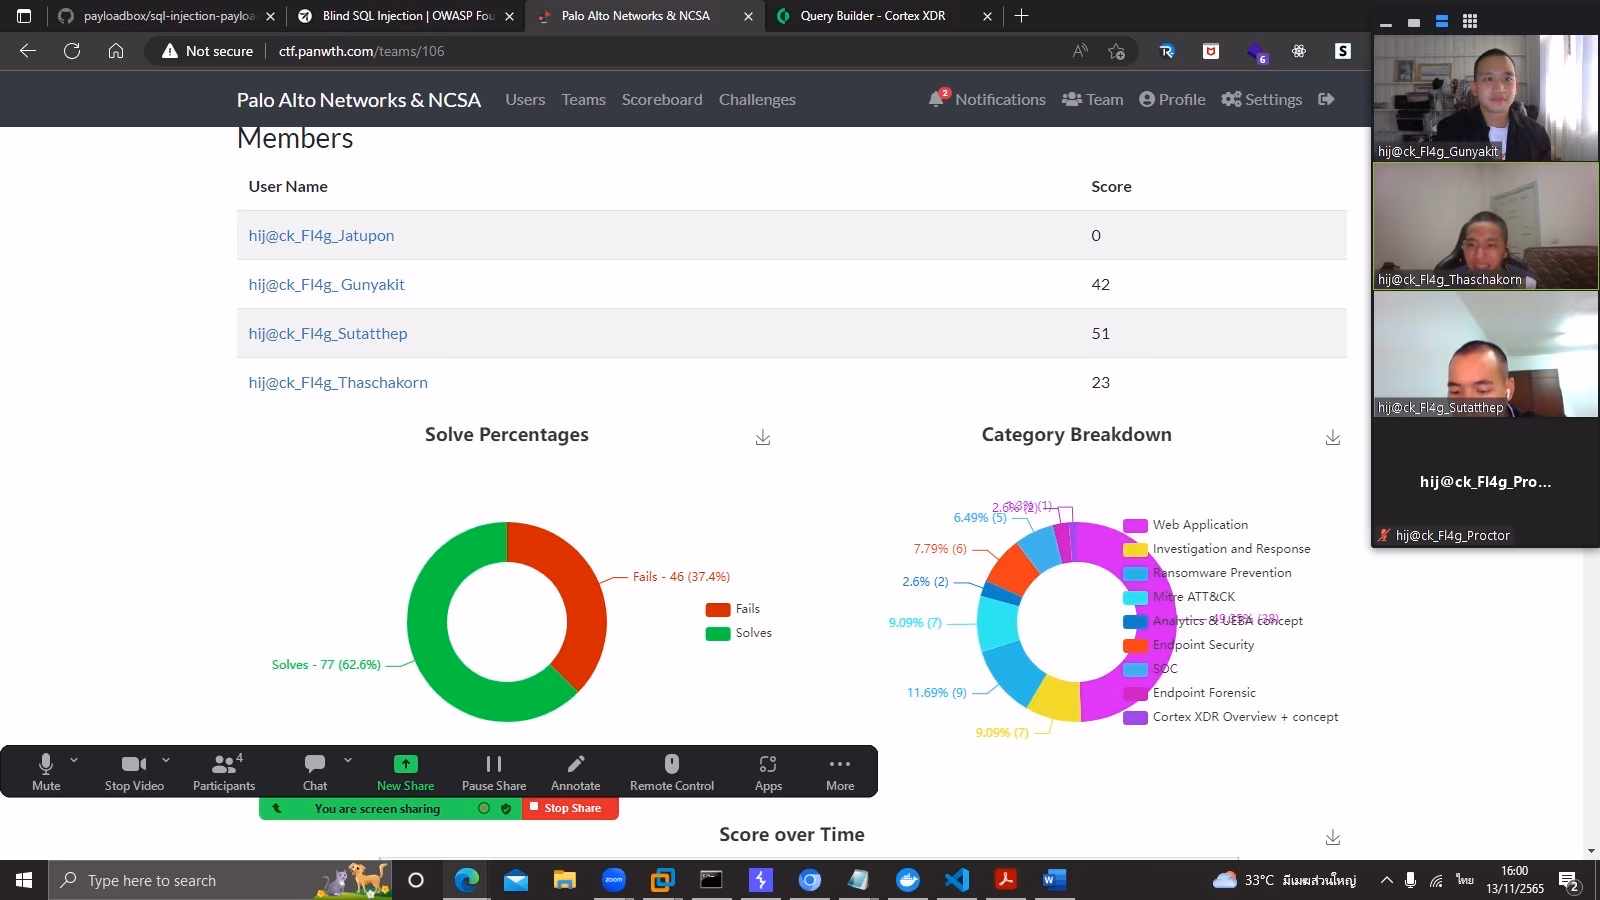Open the Settings page
1600x900 pixels.
pos(1262,99)
